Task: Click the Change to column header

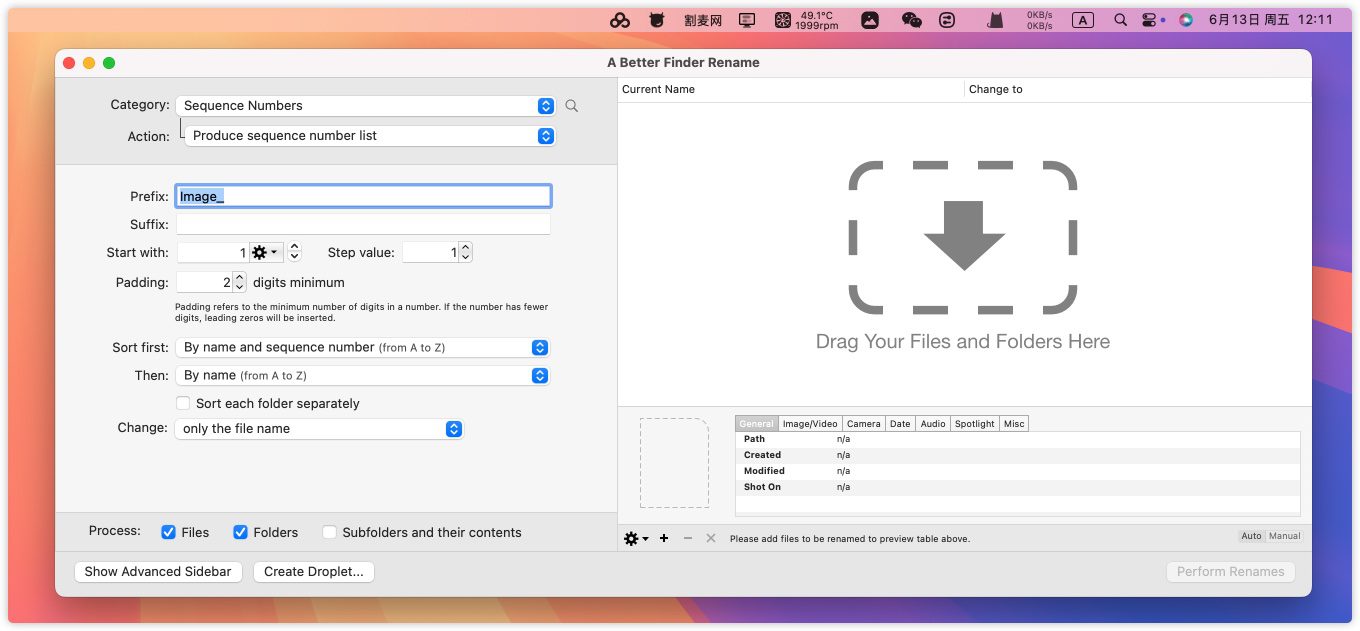Action: 1138,89
